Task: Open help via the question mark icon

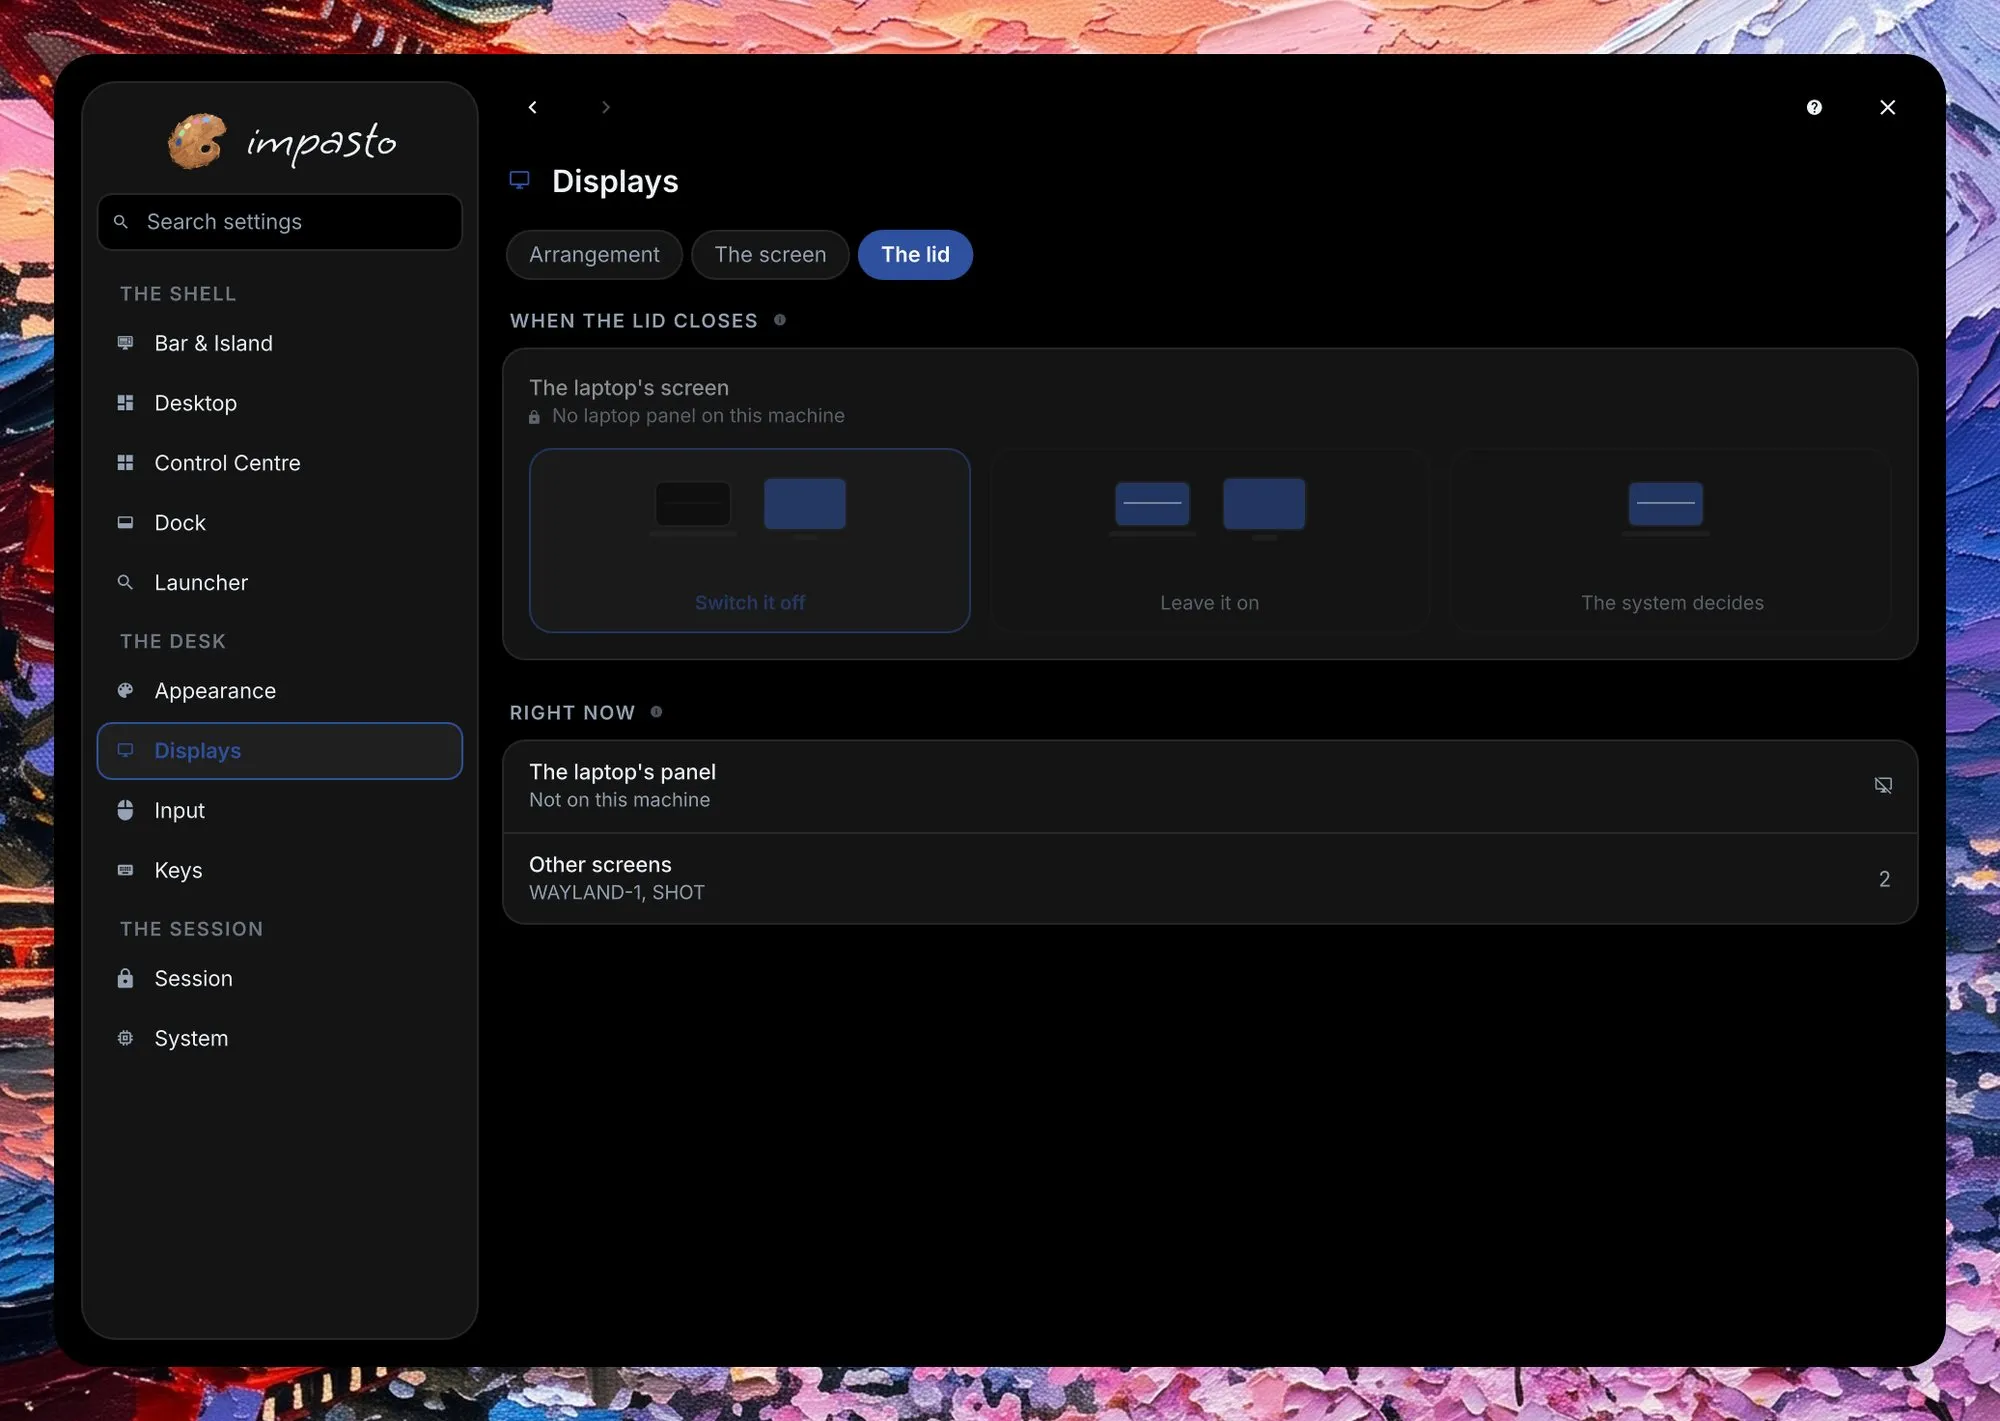Action: [x=1814, y=107]
